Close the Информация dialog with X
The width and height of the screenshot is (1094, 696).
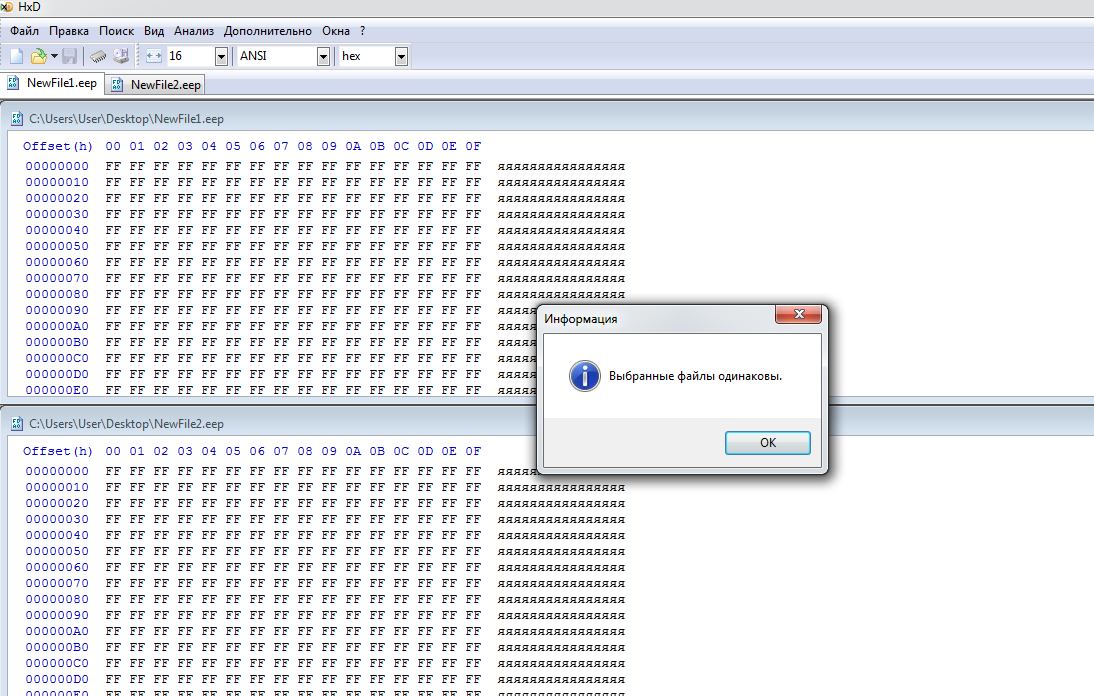point(799,315)
